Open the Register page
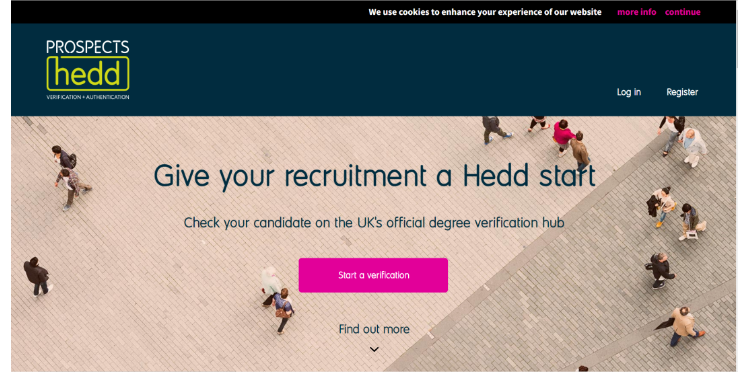Screen dimensions: 750x381 pyautogui.click(x=682, y=92)
